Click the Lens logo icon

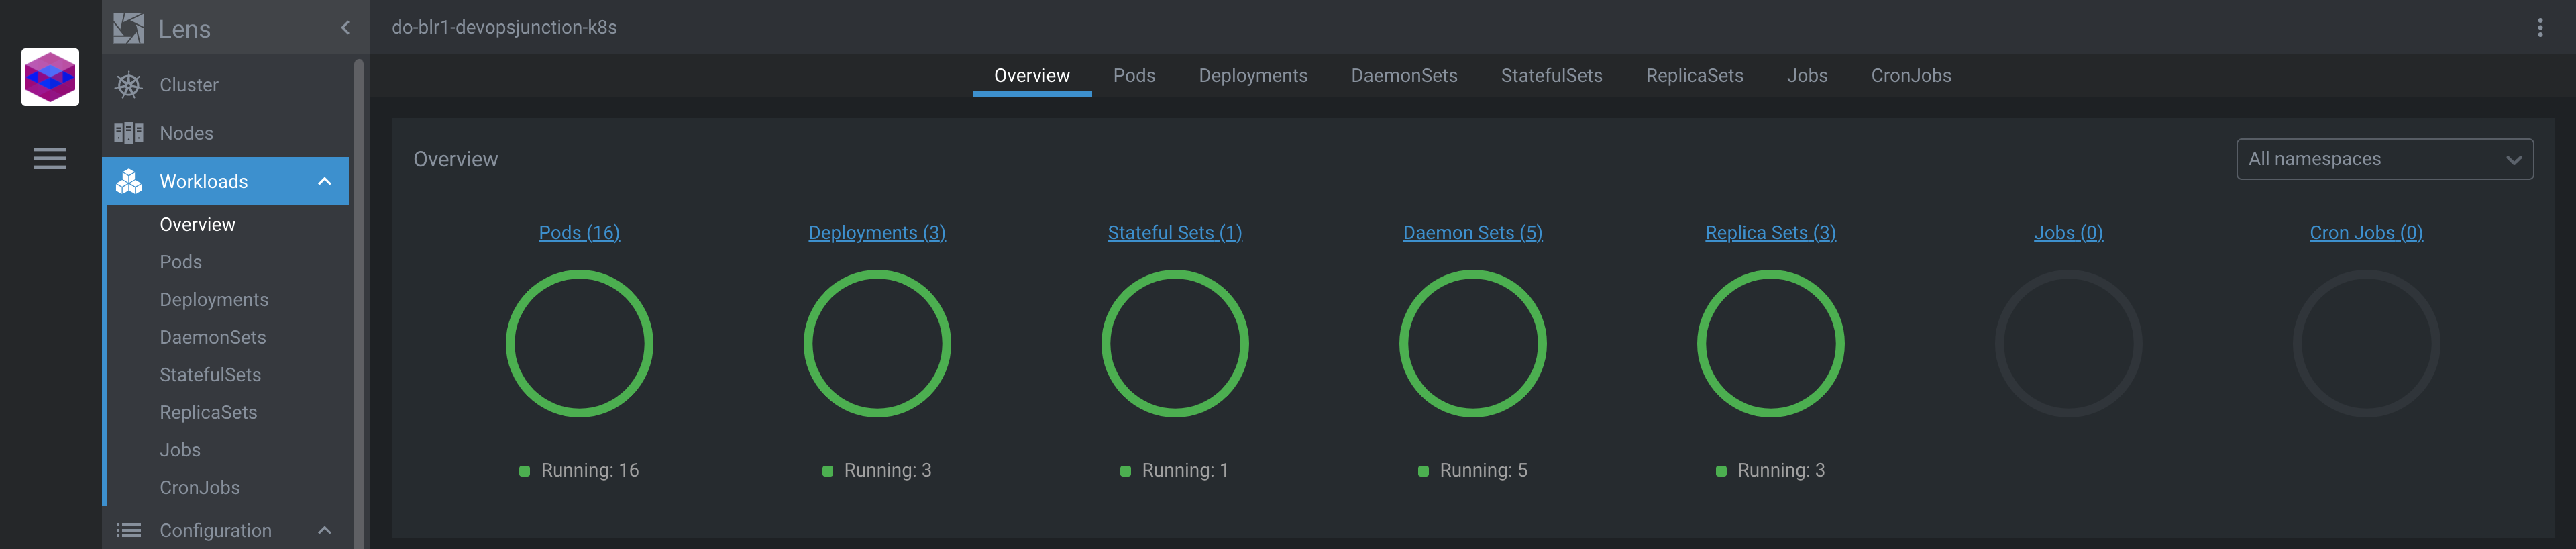click(128, 28)
